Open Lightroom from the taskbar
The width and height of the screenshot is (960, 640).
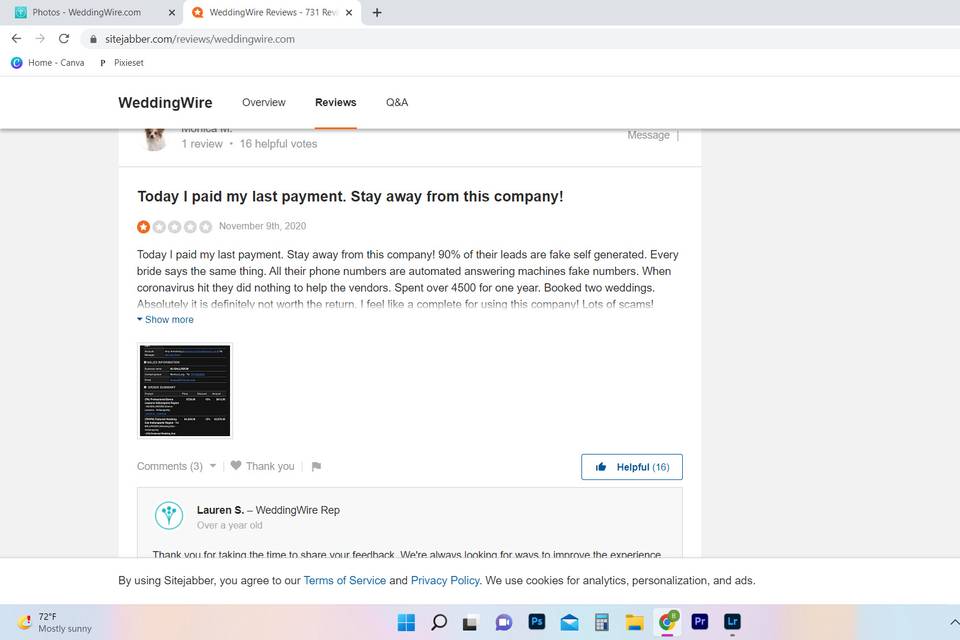(x=732, y=622)
